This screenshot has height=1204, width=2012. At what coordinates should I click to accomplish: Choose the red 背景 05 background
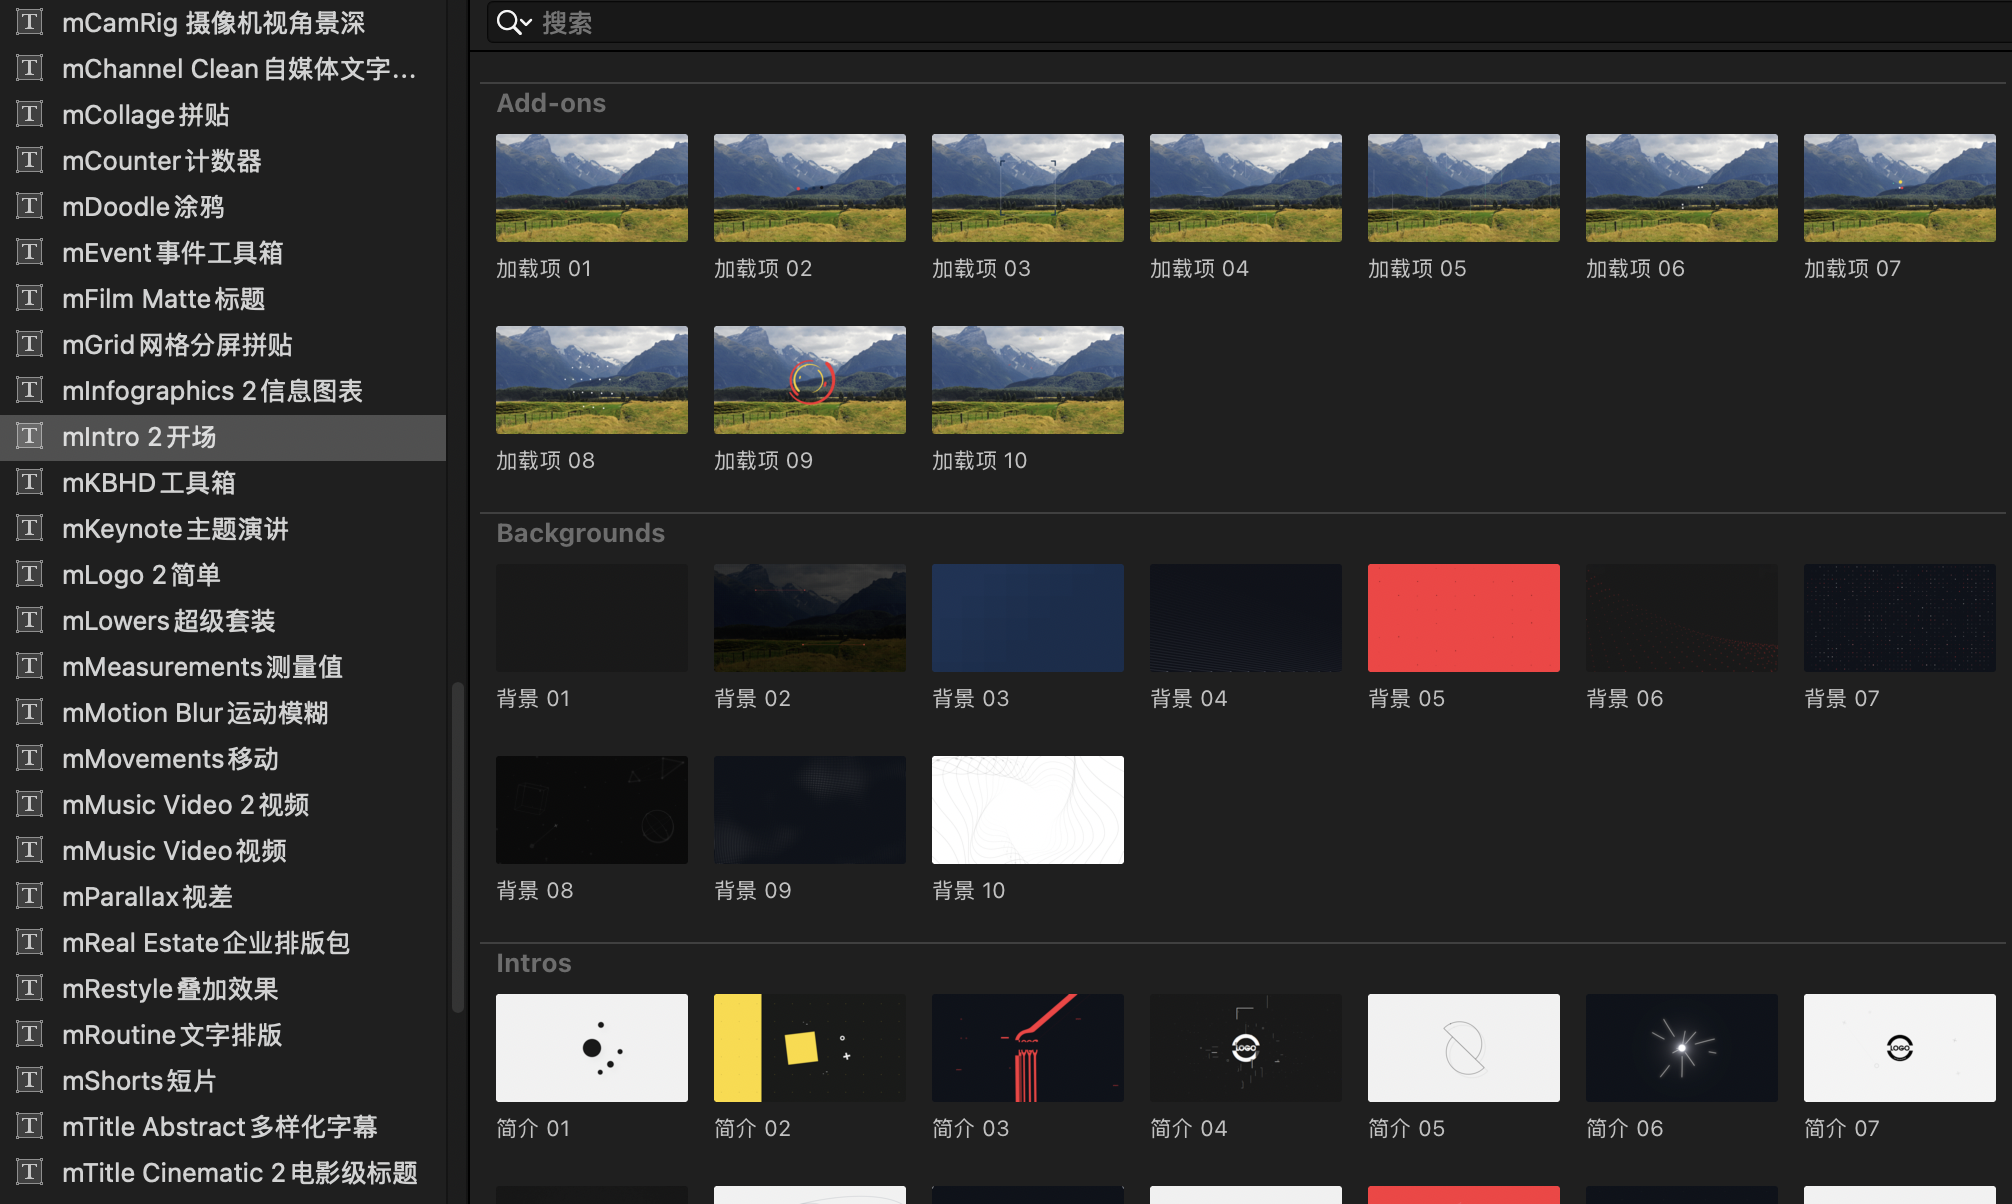pos(1464,618)
